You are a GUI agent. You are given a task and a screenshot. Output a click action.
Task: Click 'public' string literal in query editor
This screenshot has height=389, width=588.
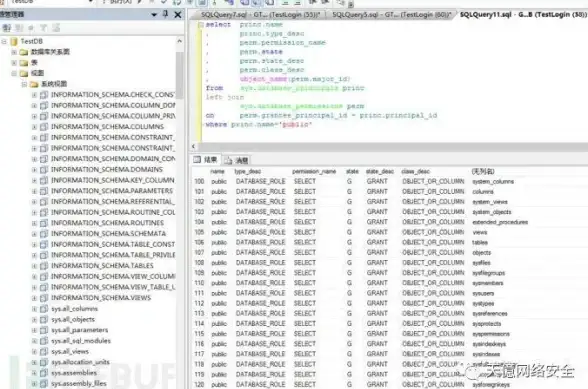click(x=296, y=125)
